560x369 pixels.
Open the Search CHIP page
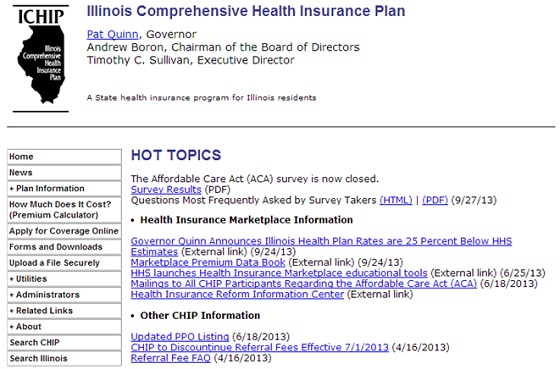(64, 343)
